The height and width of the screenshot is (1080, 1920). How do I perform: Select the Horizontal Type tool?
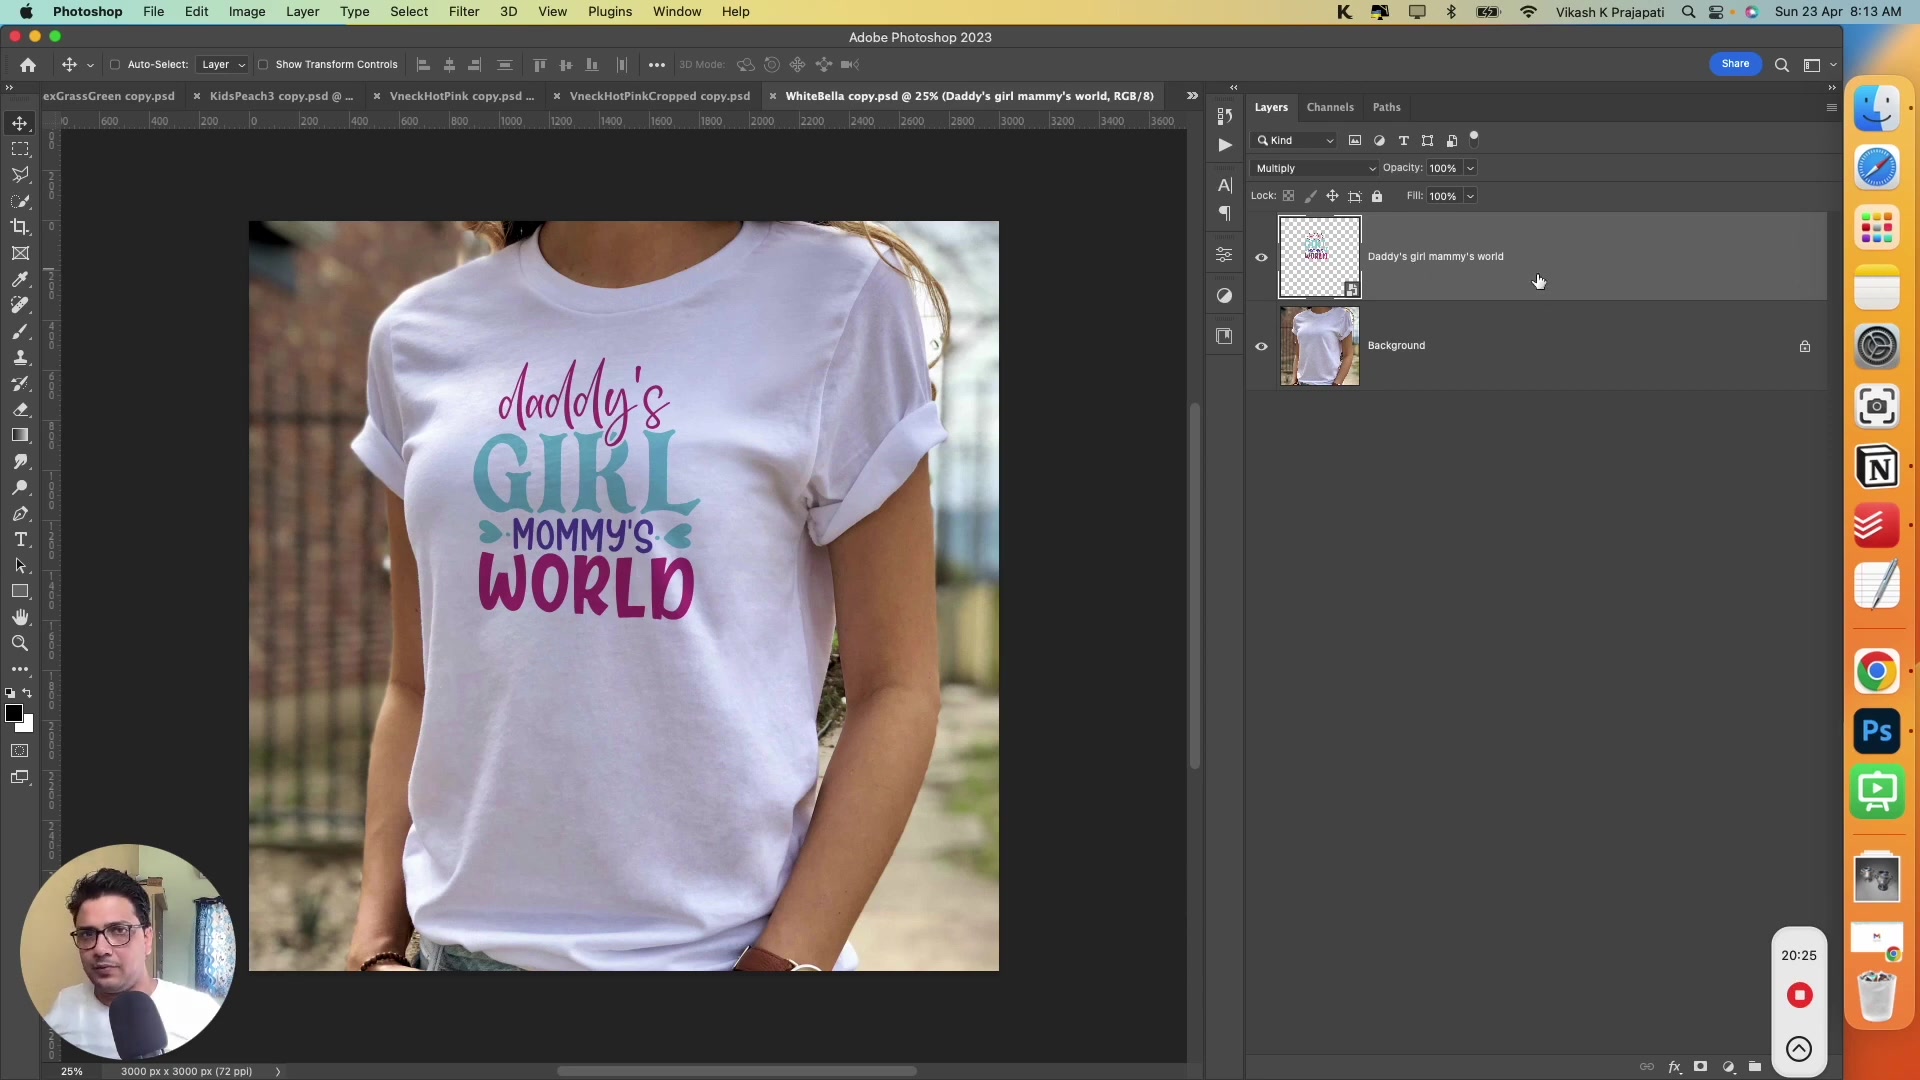coord(20,539)
